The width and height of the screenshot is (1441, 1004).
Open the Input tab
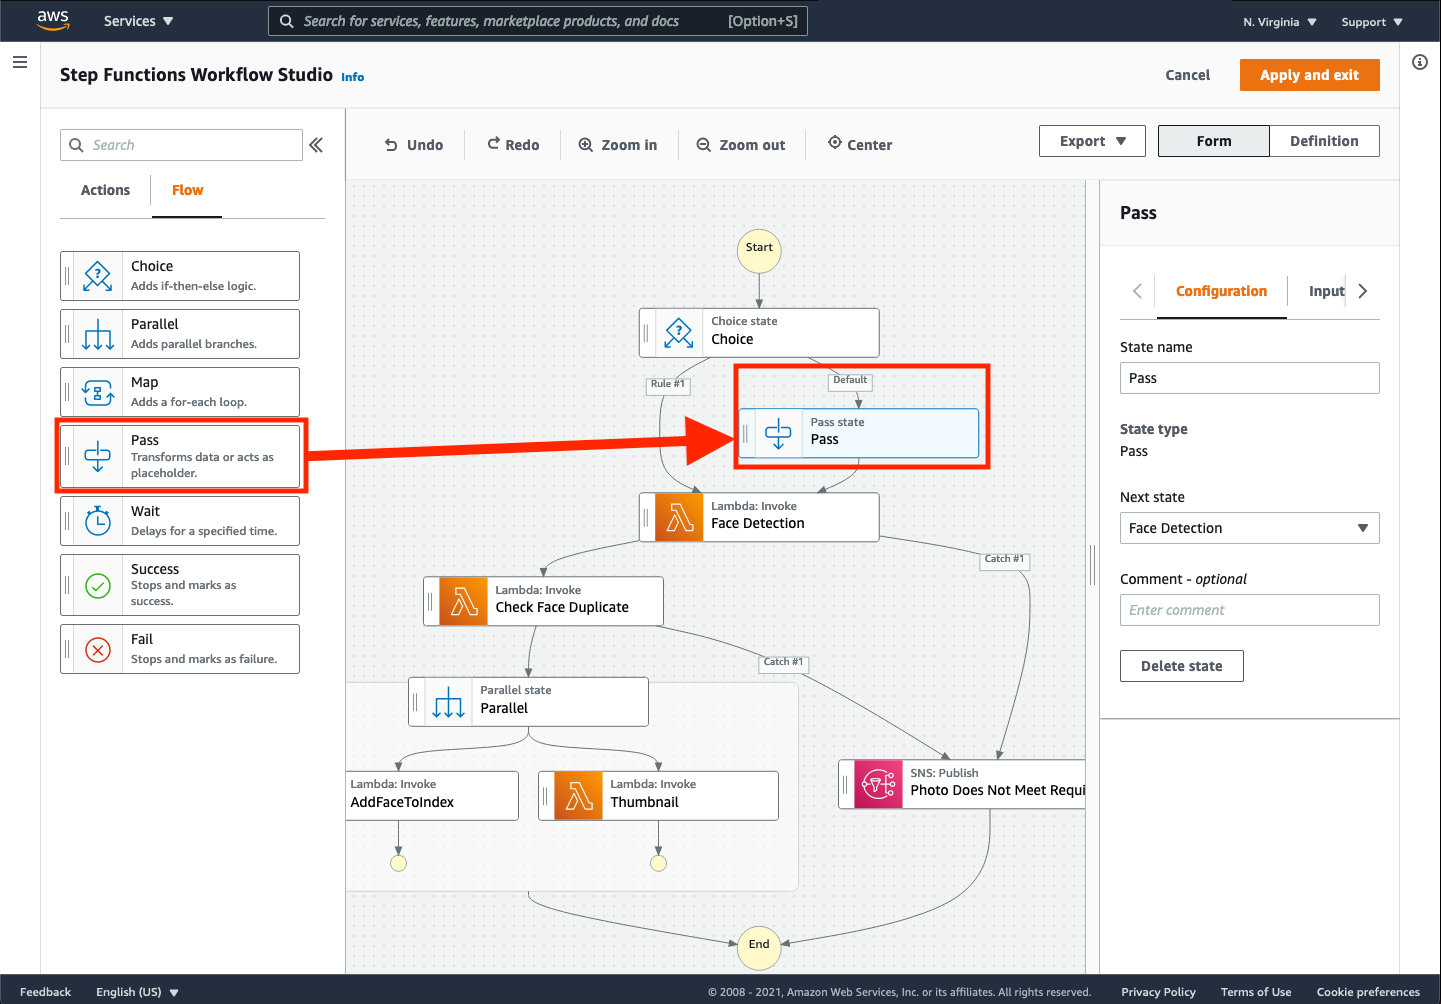1327,291
